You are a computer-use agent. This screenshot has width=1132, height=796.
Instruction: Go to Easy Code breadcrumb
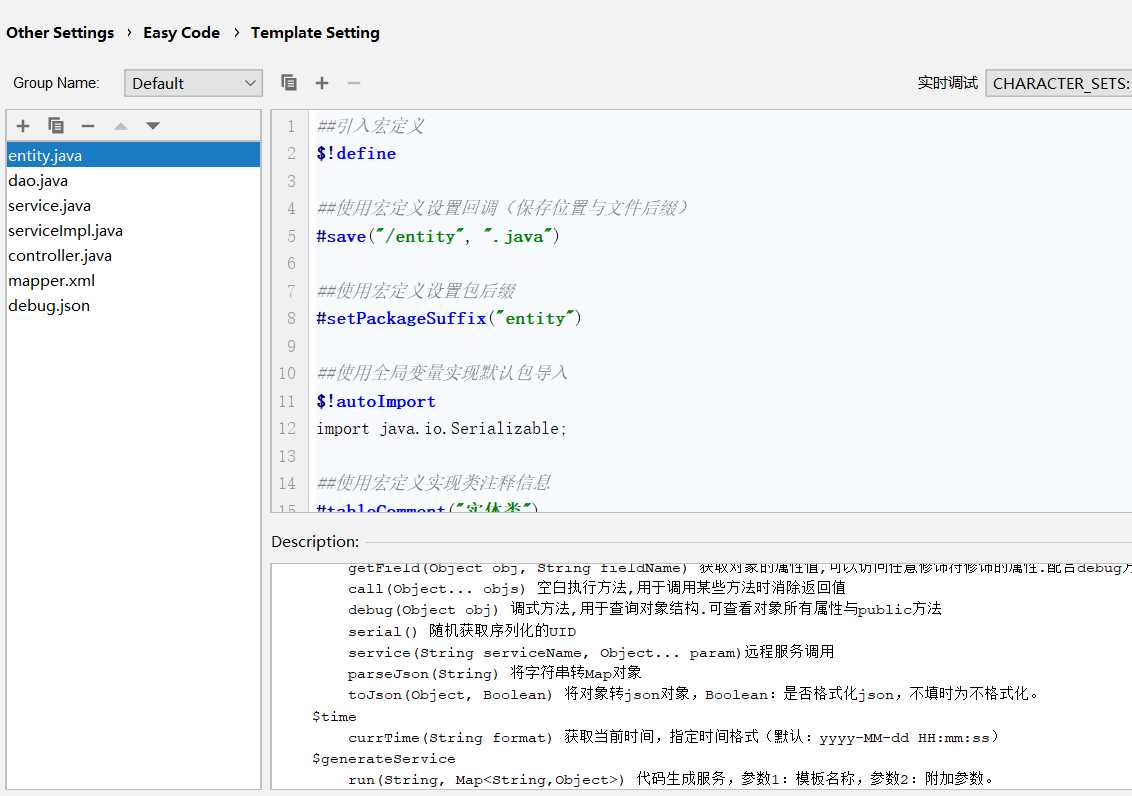pyautogui.click(x=181, y=32)
